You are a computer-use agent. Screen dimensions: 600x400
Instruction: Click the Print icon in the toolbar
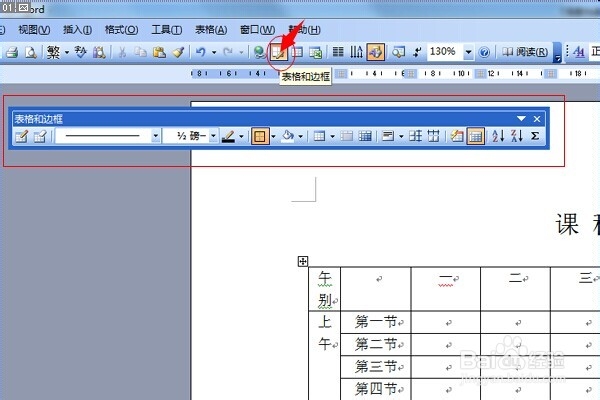pos(12,52)
